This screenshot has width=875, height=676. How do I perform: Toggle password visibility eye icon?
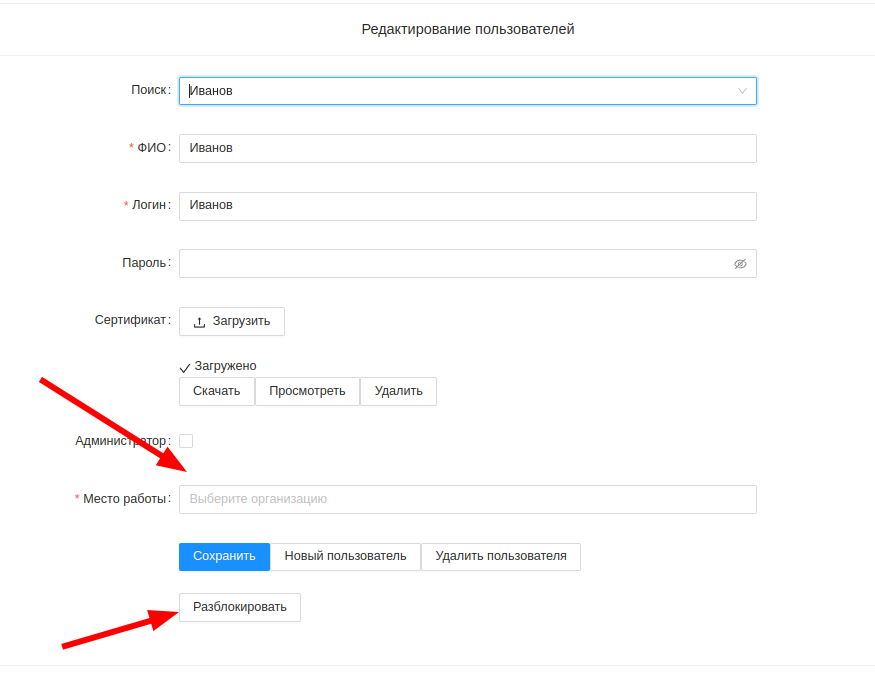[740, 264]
